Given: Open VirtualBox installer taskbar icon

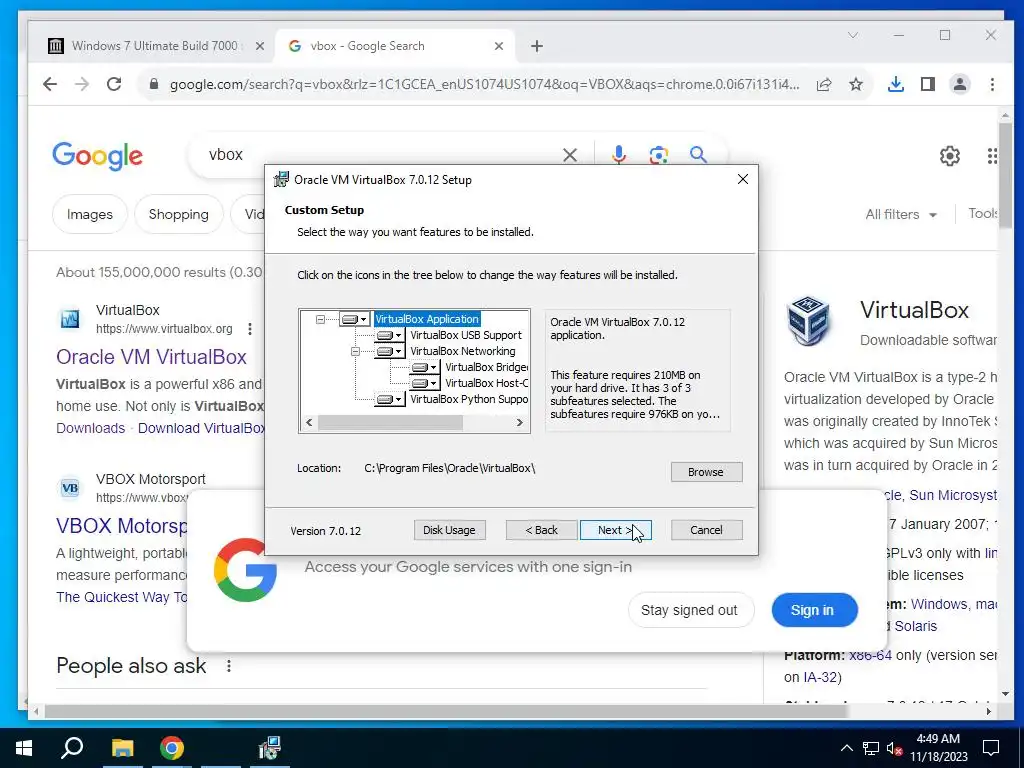Looking at the screenshot, I should (269, 748).
